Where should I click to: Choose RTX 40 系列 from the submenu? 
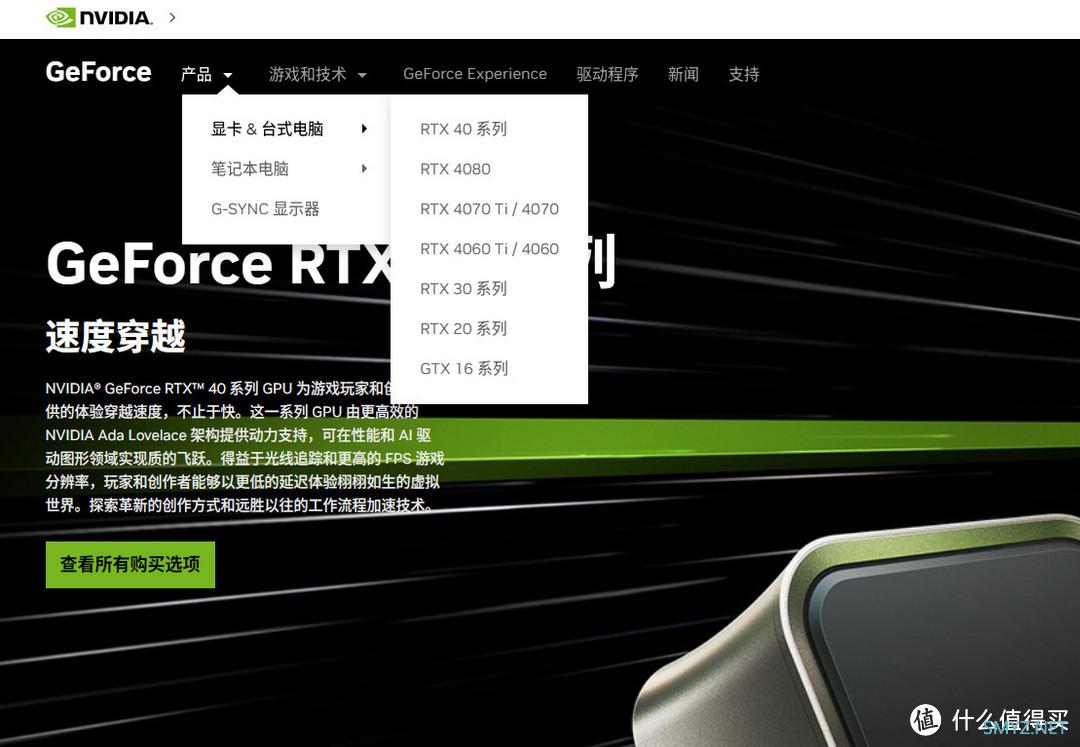click(x=464, y=129)
